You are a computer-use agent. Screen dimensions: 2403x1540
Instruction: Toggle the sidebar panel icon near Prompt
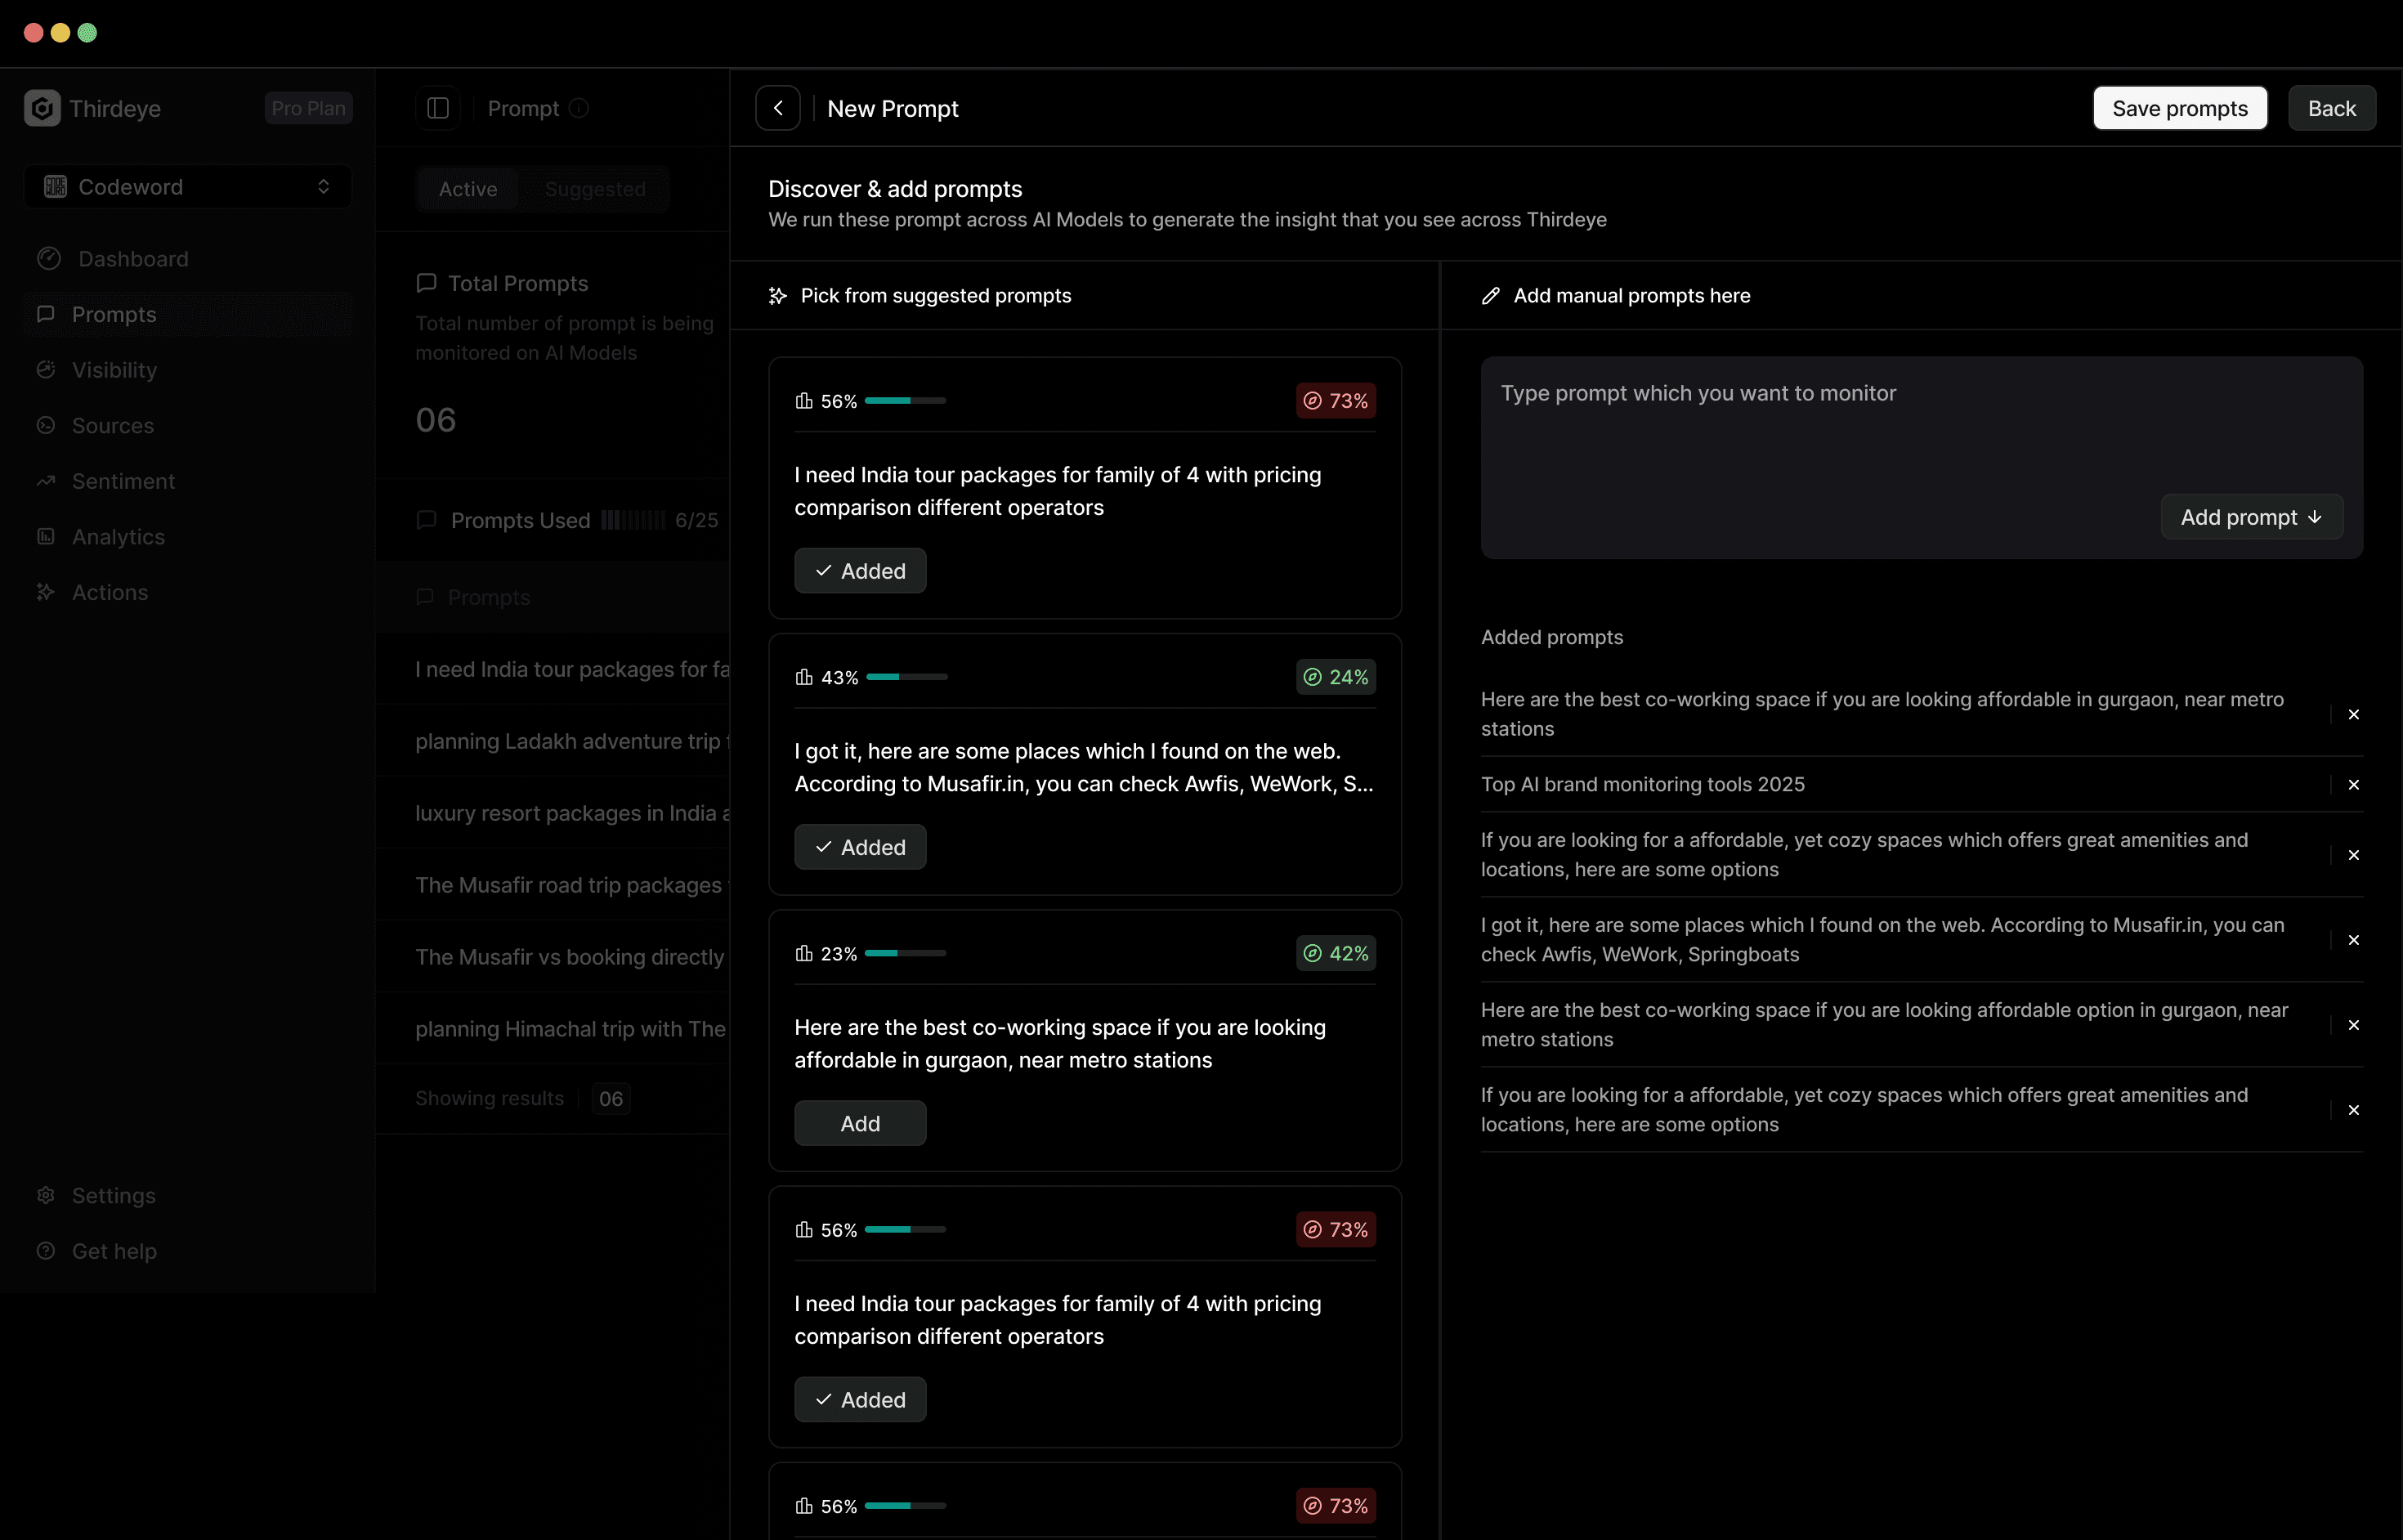coord(438,108)
